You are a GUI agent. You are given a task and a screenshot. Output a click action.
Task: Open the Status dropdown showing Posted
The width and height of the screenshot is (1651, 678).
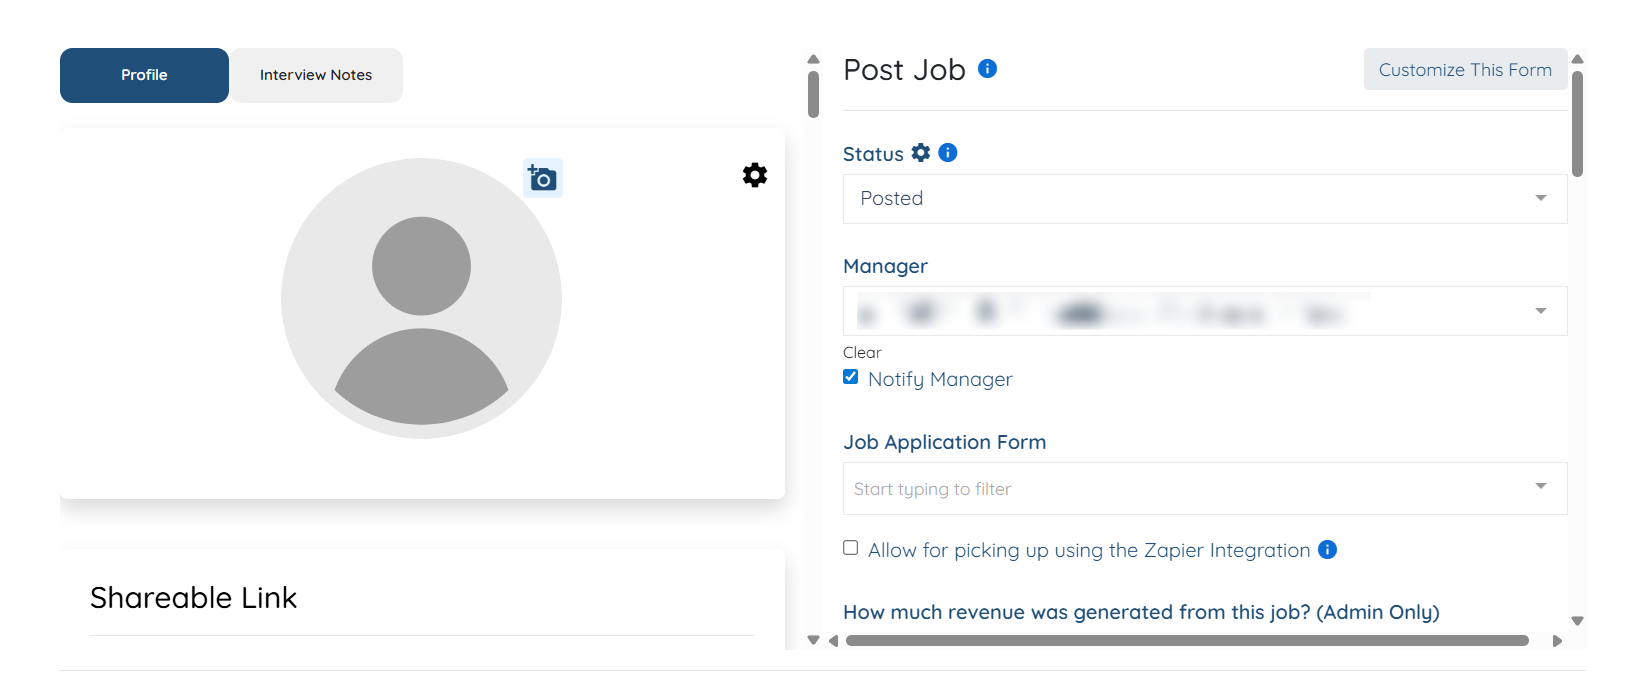coord(1204,199)
